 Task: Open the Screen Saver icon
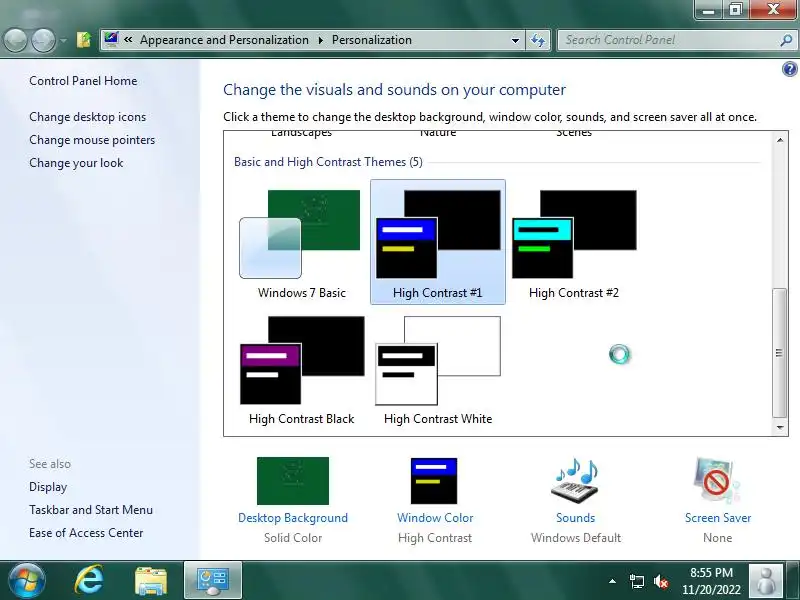717,481
